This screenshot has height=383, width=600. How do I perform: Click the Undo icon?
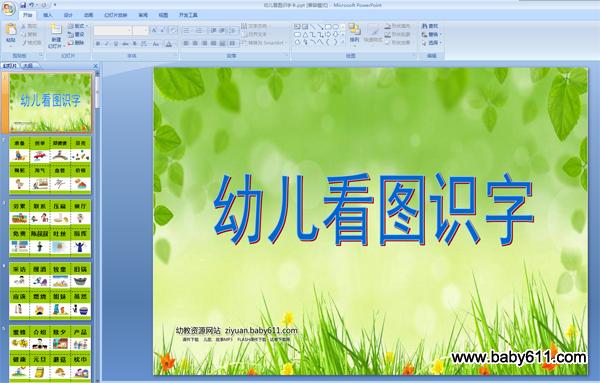click(32, 5)
